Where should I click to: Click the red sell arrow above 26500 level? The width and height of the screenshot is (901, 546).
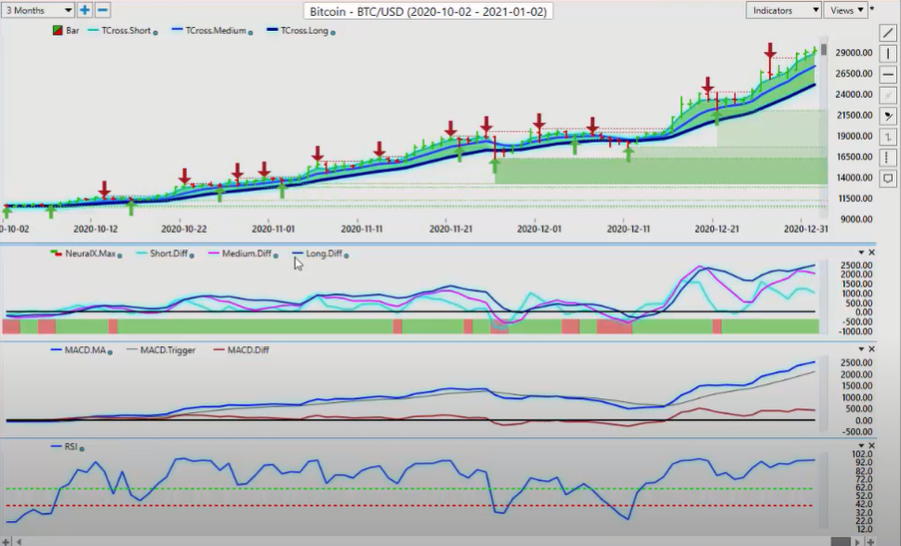point(770,51)
